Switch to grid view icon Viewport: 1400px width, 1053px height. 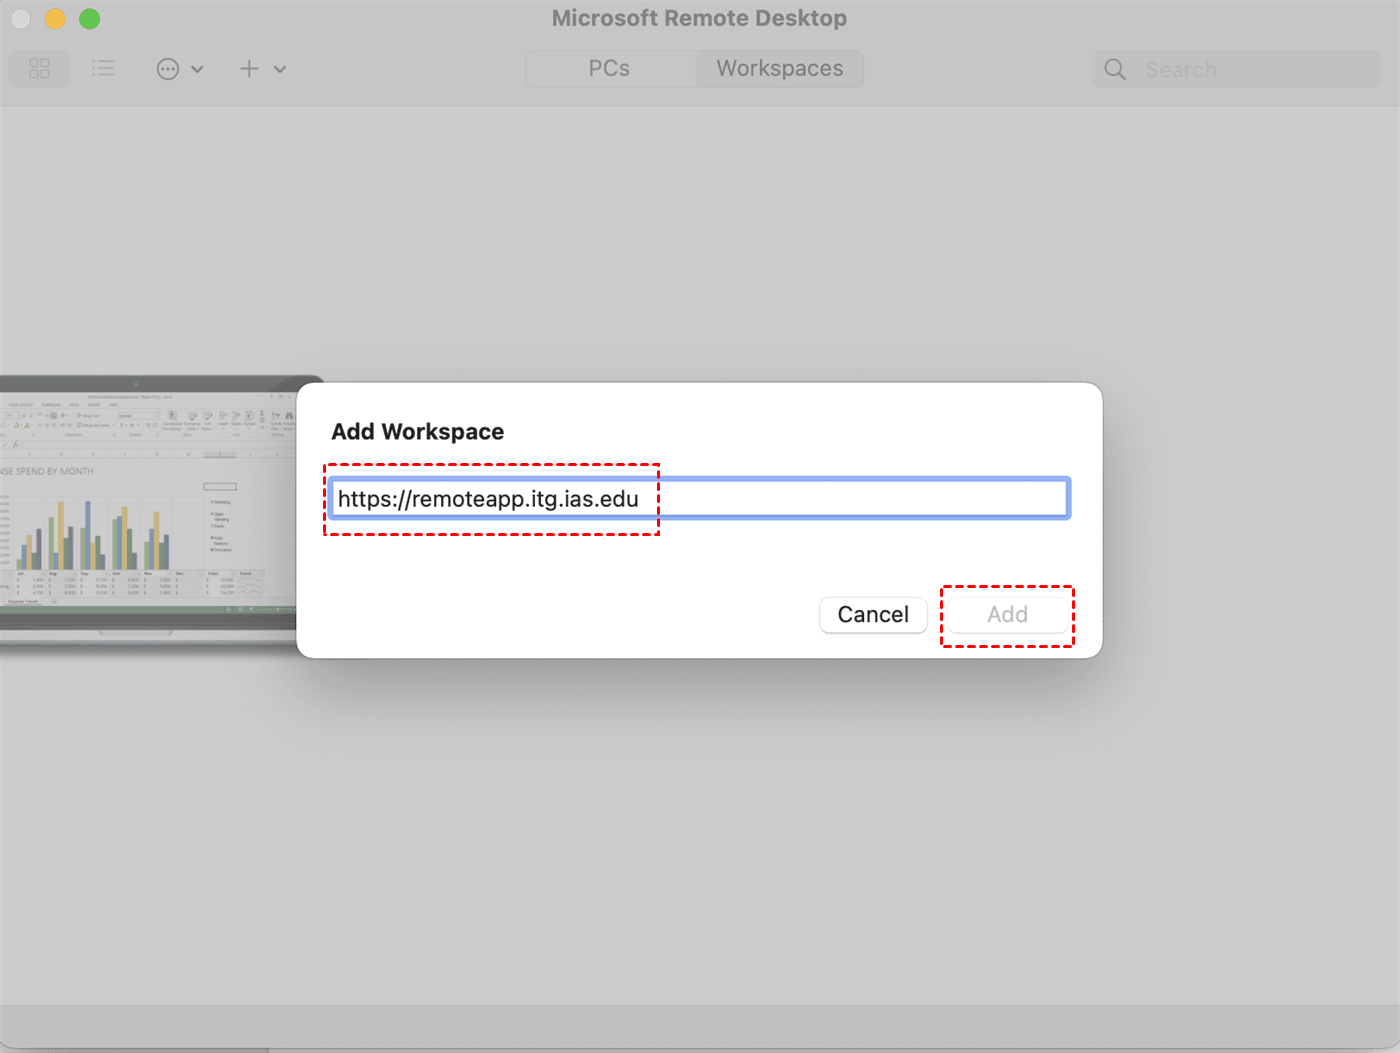click(x=40, y=69)
